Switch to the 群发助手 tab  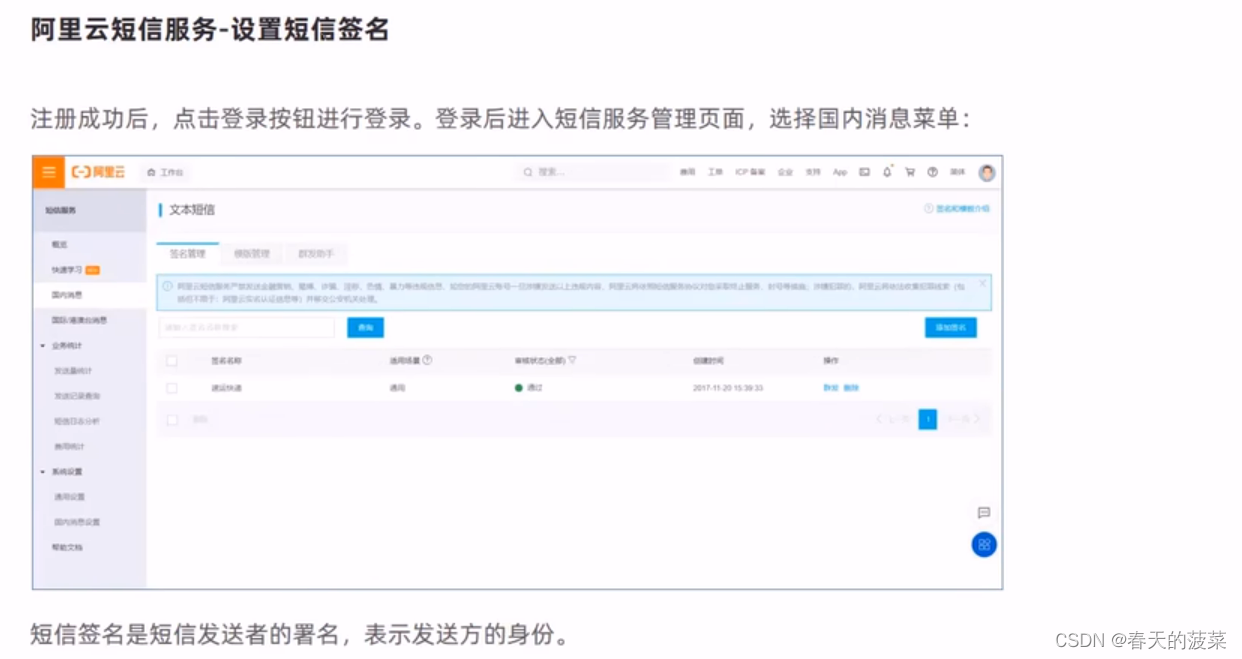pos(316,254)
